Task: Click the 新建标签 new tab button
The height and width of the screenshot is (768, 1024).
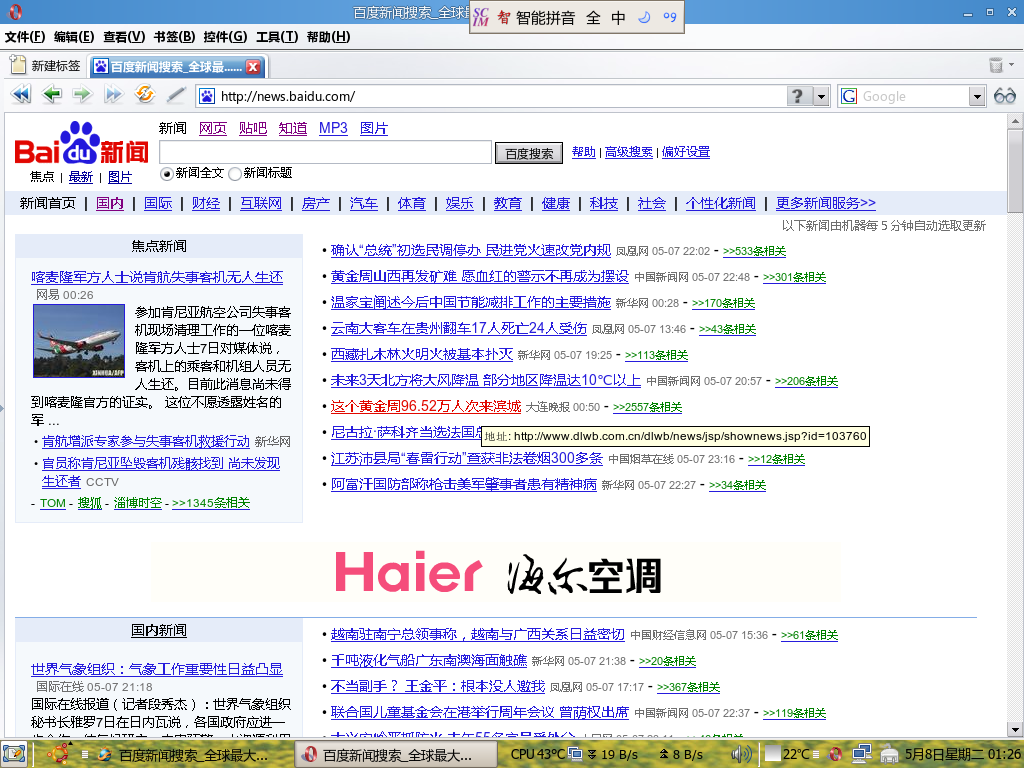Action: 45,66
